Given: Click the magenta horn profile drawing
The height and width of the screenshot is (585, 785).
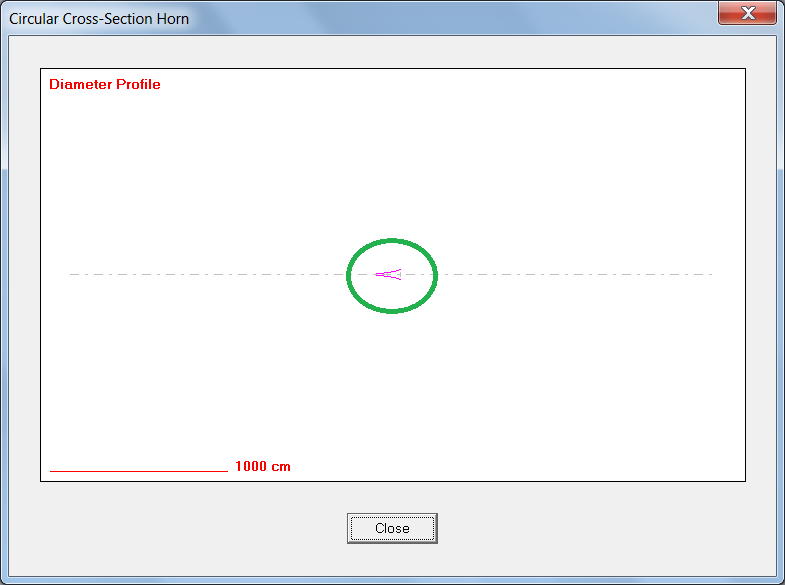Looking at the screenshot, I should pos(388,274).
